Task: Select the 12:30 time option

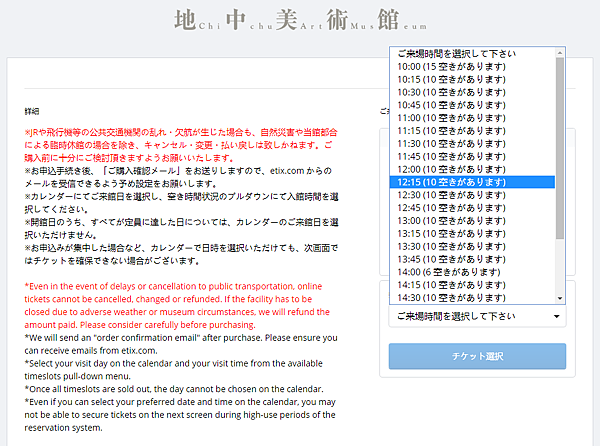Action: tap(472, 195)
